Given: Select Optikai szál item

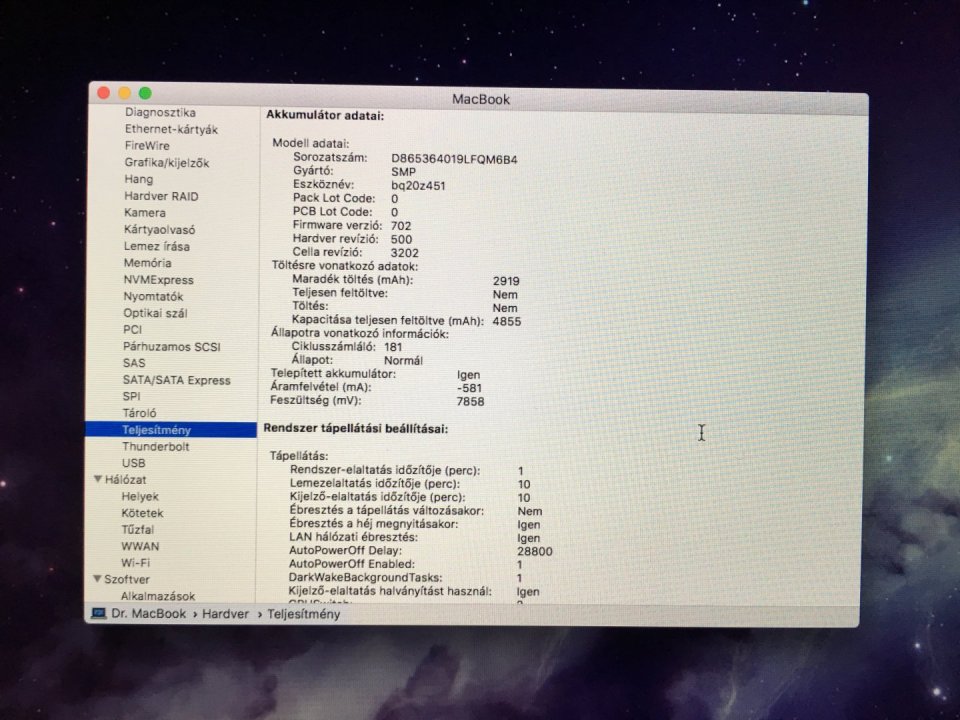Looking at the screenshot, I should click(x=155, y=313).
